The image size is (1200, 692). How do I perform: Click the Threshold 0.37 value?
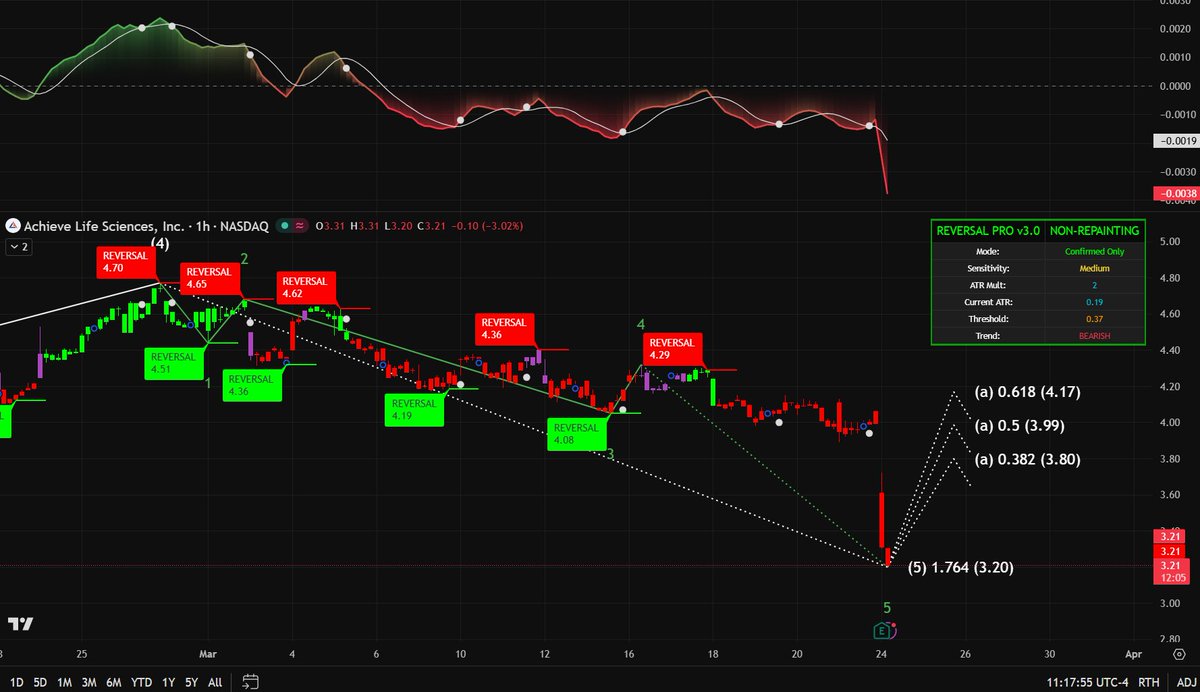click(1094, 319)
